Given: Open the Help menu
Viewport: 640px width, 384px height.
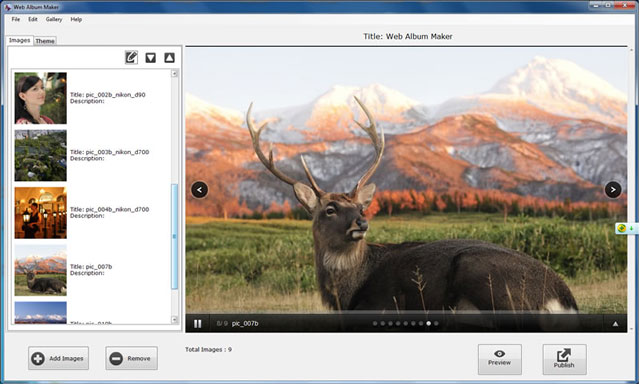Looking at the screenshot, I should pos(76,19).
